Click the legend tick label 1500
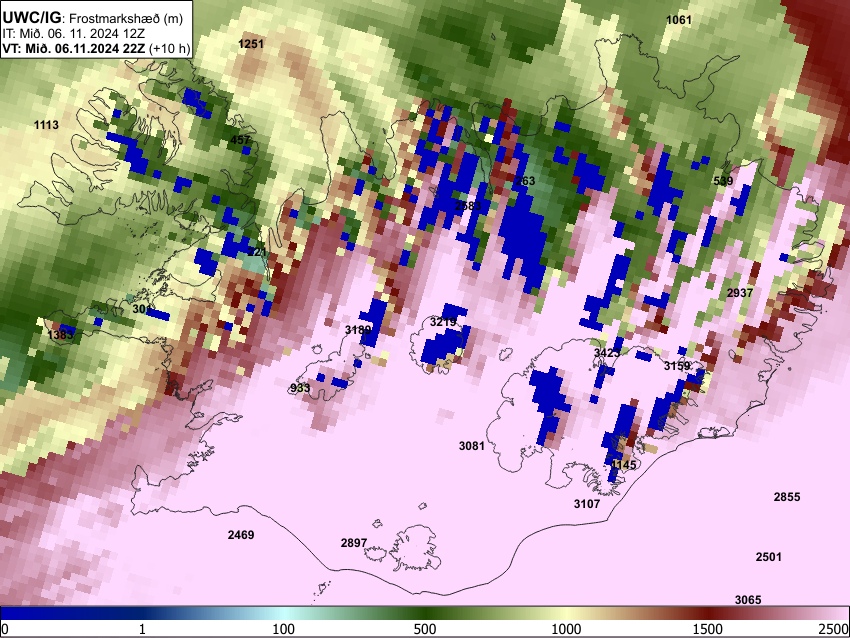Screen dimensions: 850x638 [708, 629]
